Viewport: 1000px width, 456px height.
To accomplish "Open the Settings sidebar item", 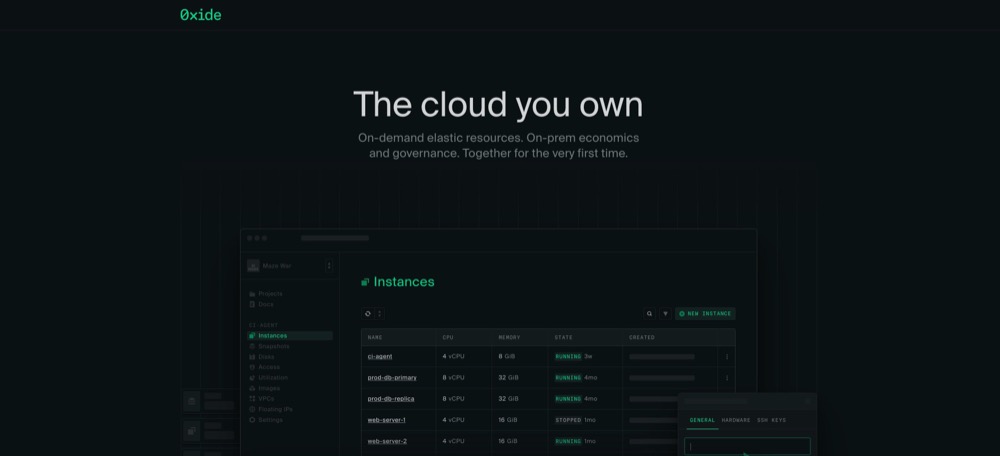I will pos(269,420).
